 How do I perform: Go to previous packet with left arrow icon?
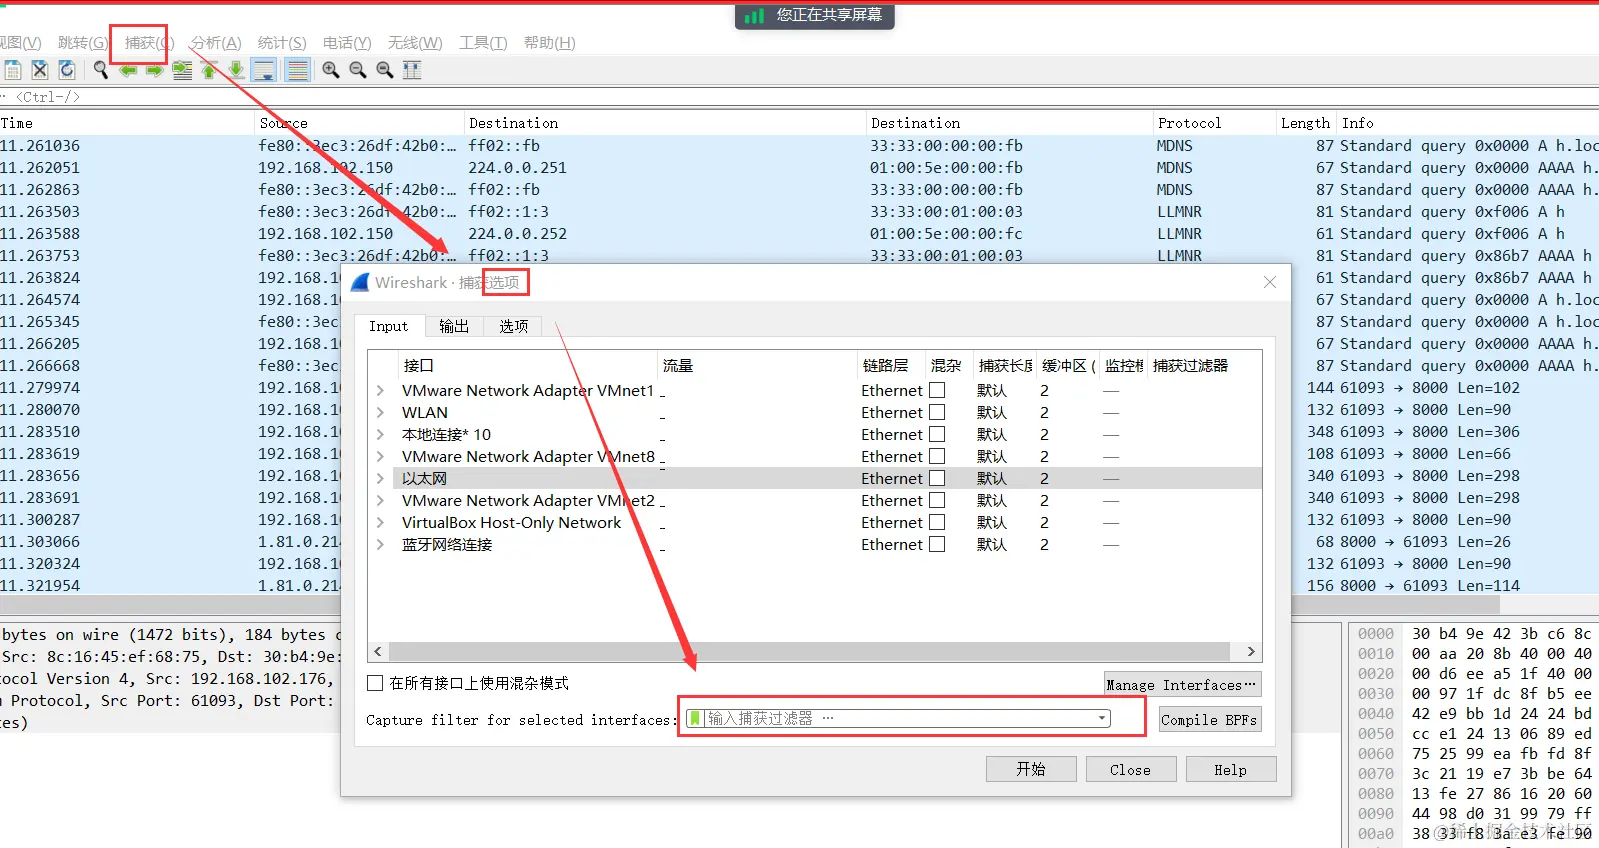pyautogui.click(x=128, y=70)
